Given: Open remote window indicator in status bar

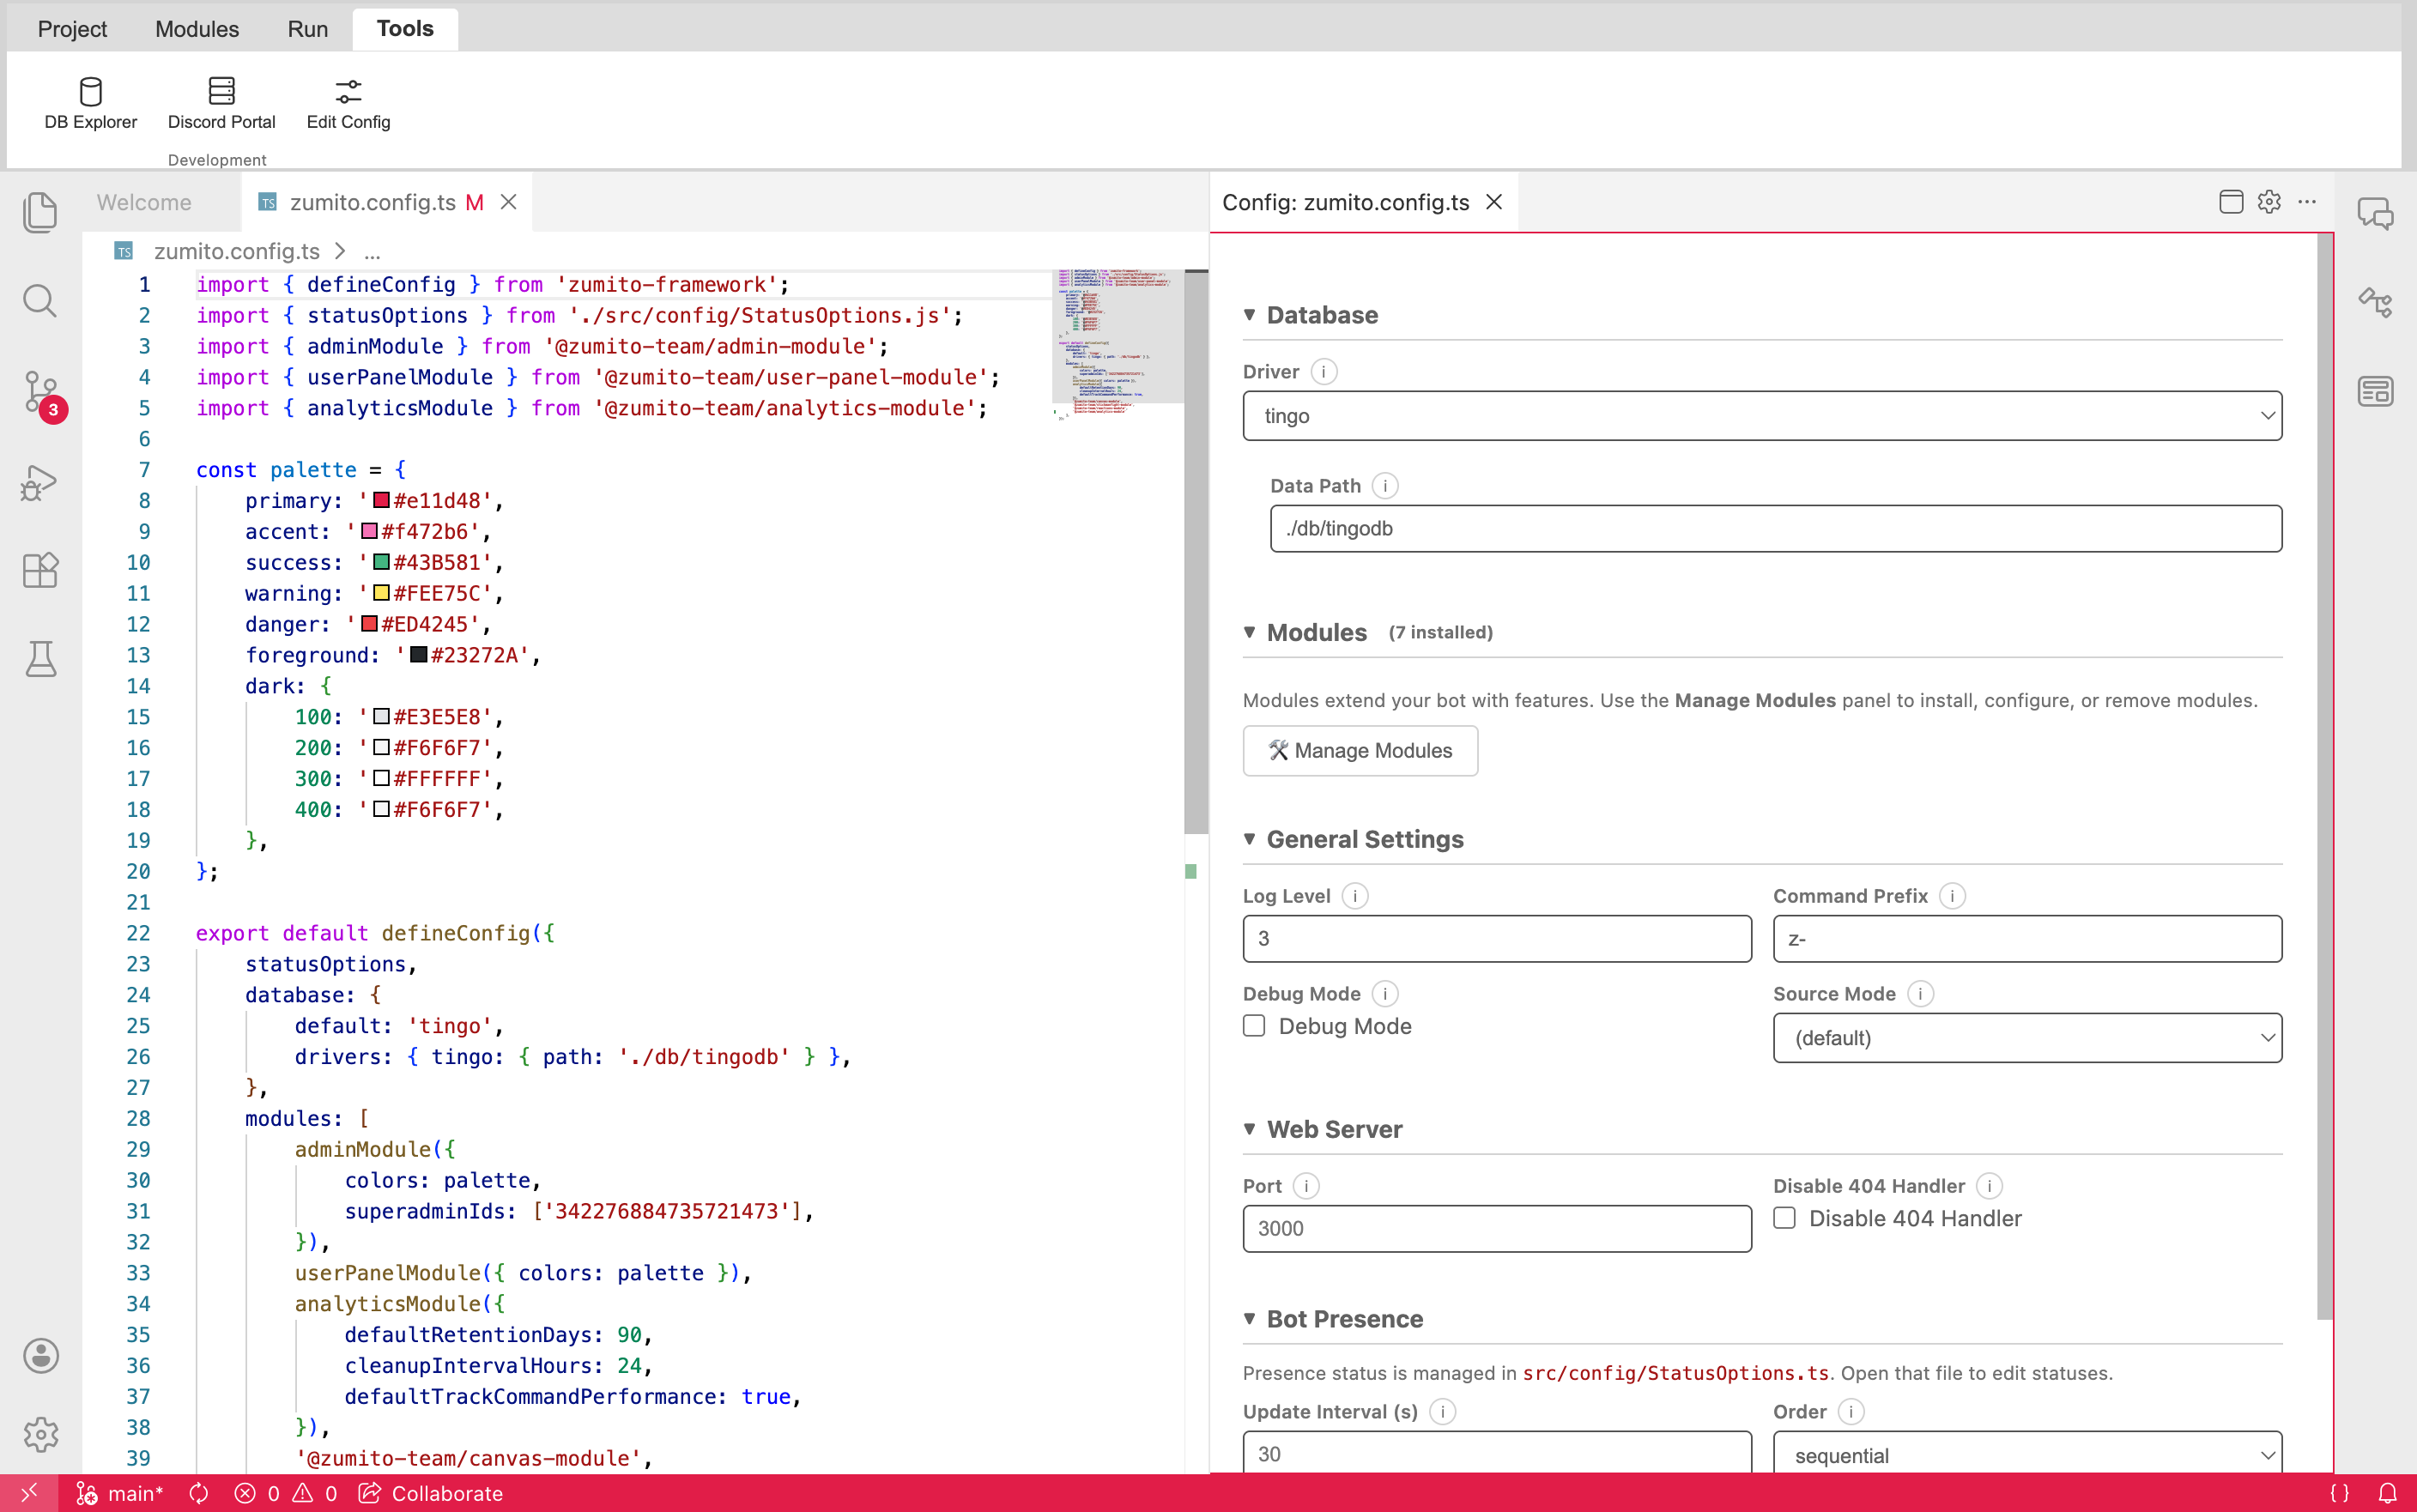Looking at the screenshot, I should pos(29,1493).
